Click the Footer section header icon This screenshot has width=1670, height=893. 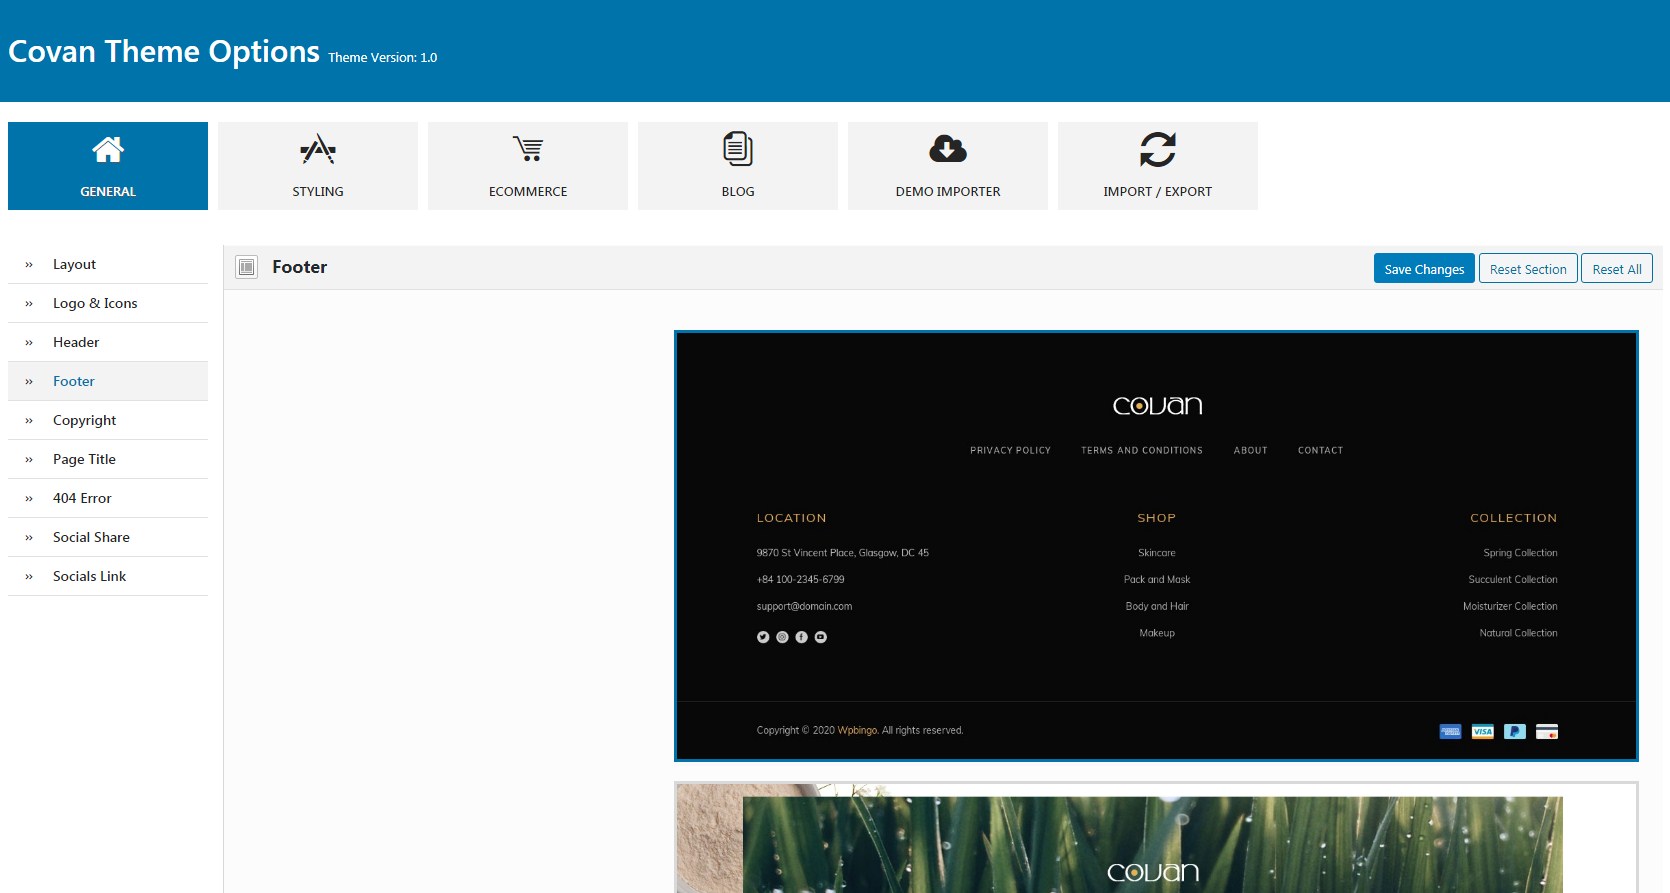[x=247, y=267]
